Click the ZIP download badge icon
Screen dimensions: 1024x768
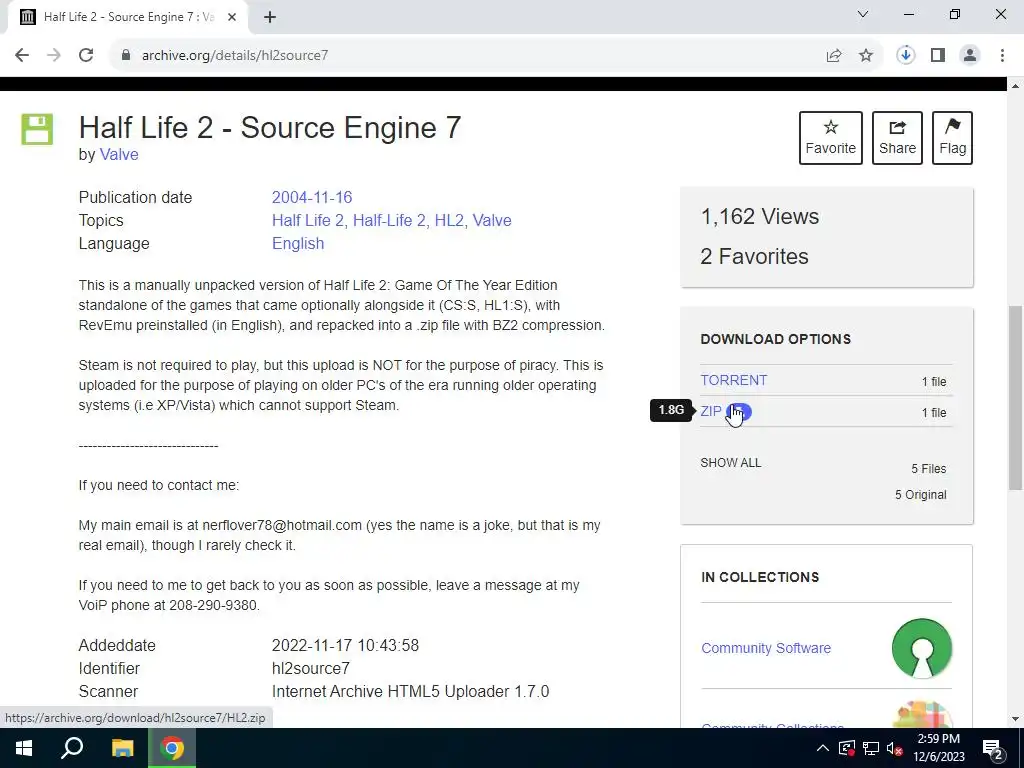pos(739,412)
